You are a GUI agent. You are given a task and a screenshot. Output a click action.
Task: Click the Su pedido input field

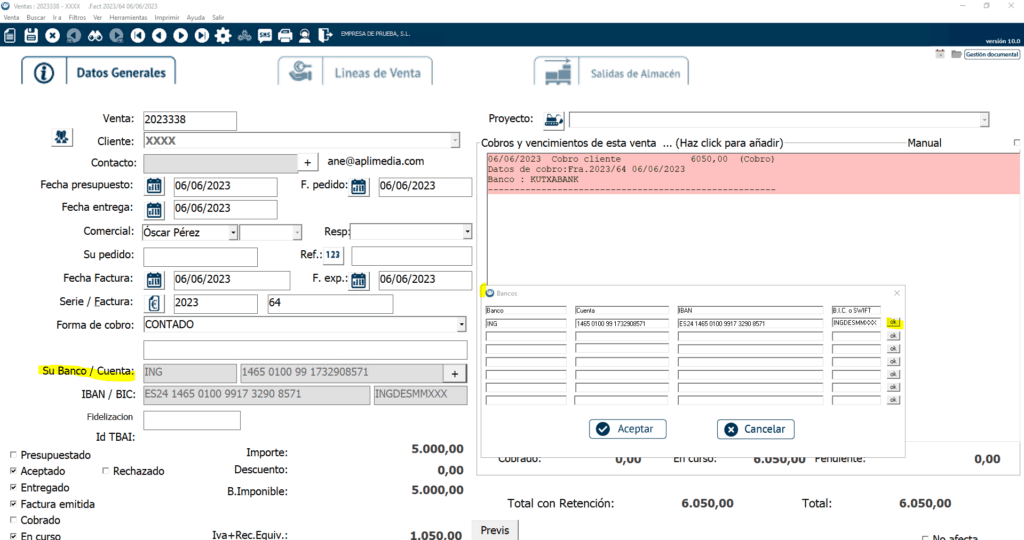pyautogui.click(x=200, y=257)
